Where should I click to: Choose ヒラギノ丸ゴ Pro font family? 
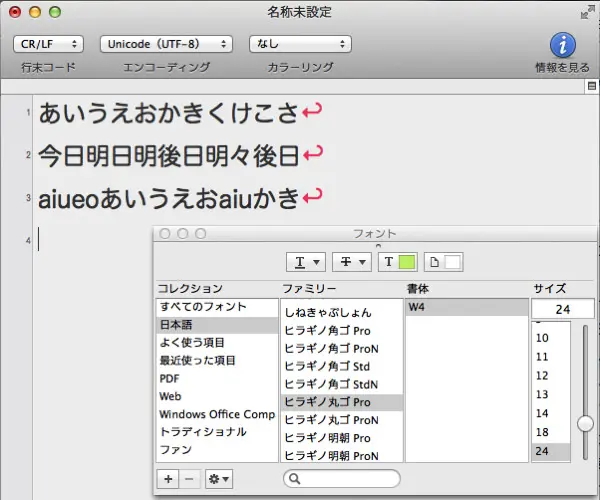(342, 402)
